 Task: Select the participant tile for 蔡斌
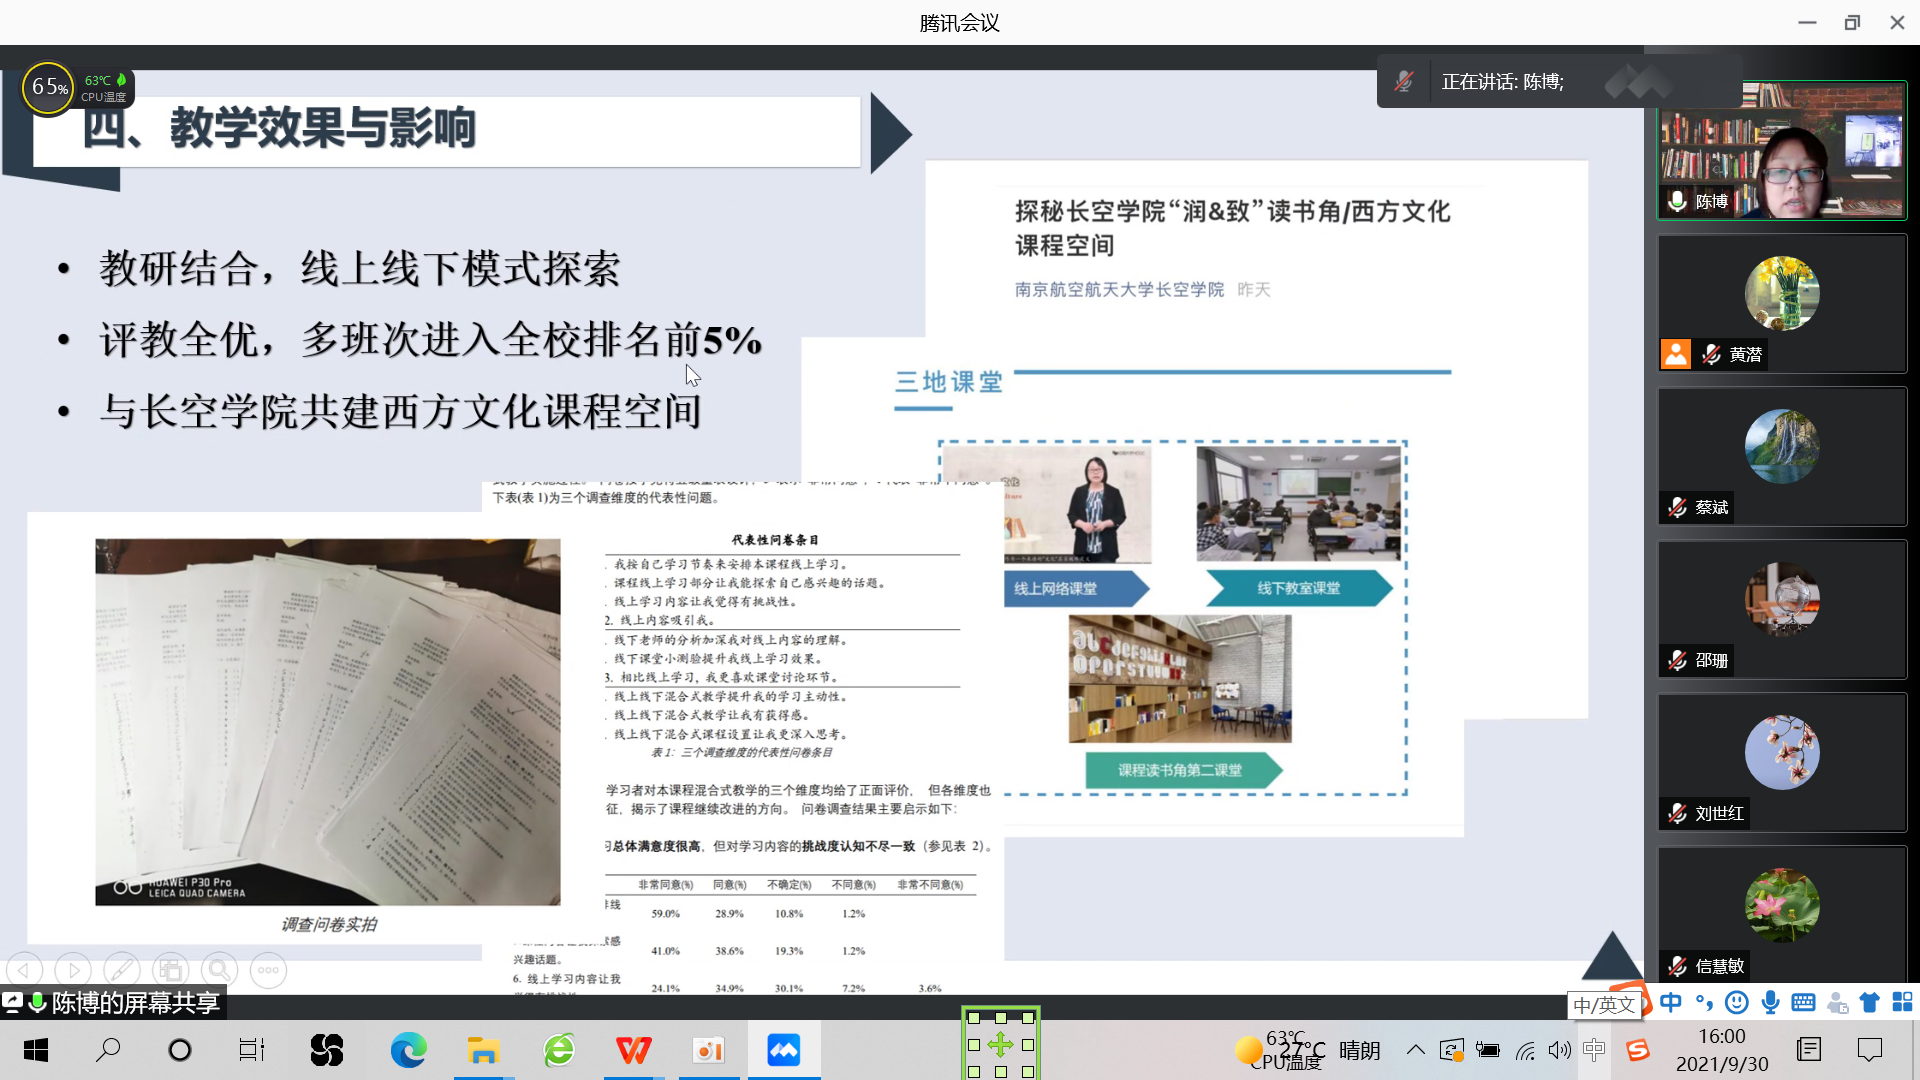1781,457
